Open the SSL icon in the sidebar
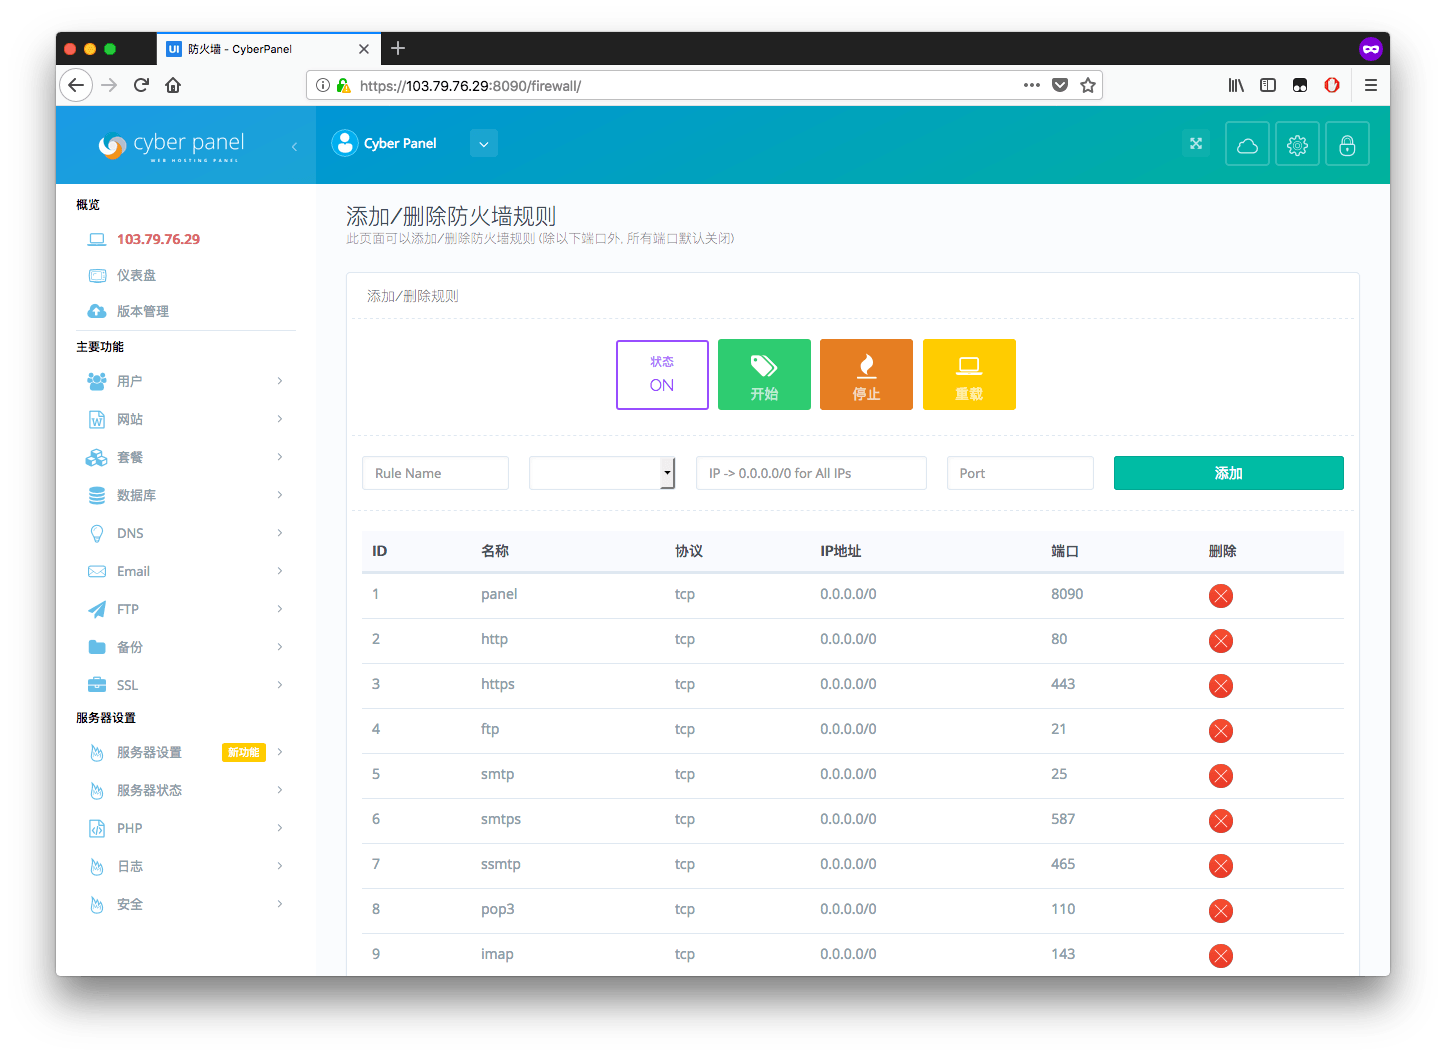The width and height of the screenshot is (1446, 1056). coord(96,684)
